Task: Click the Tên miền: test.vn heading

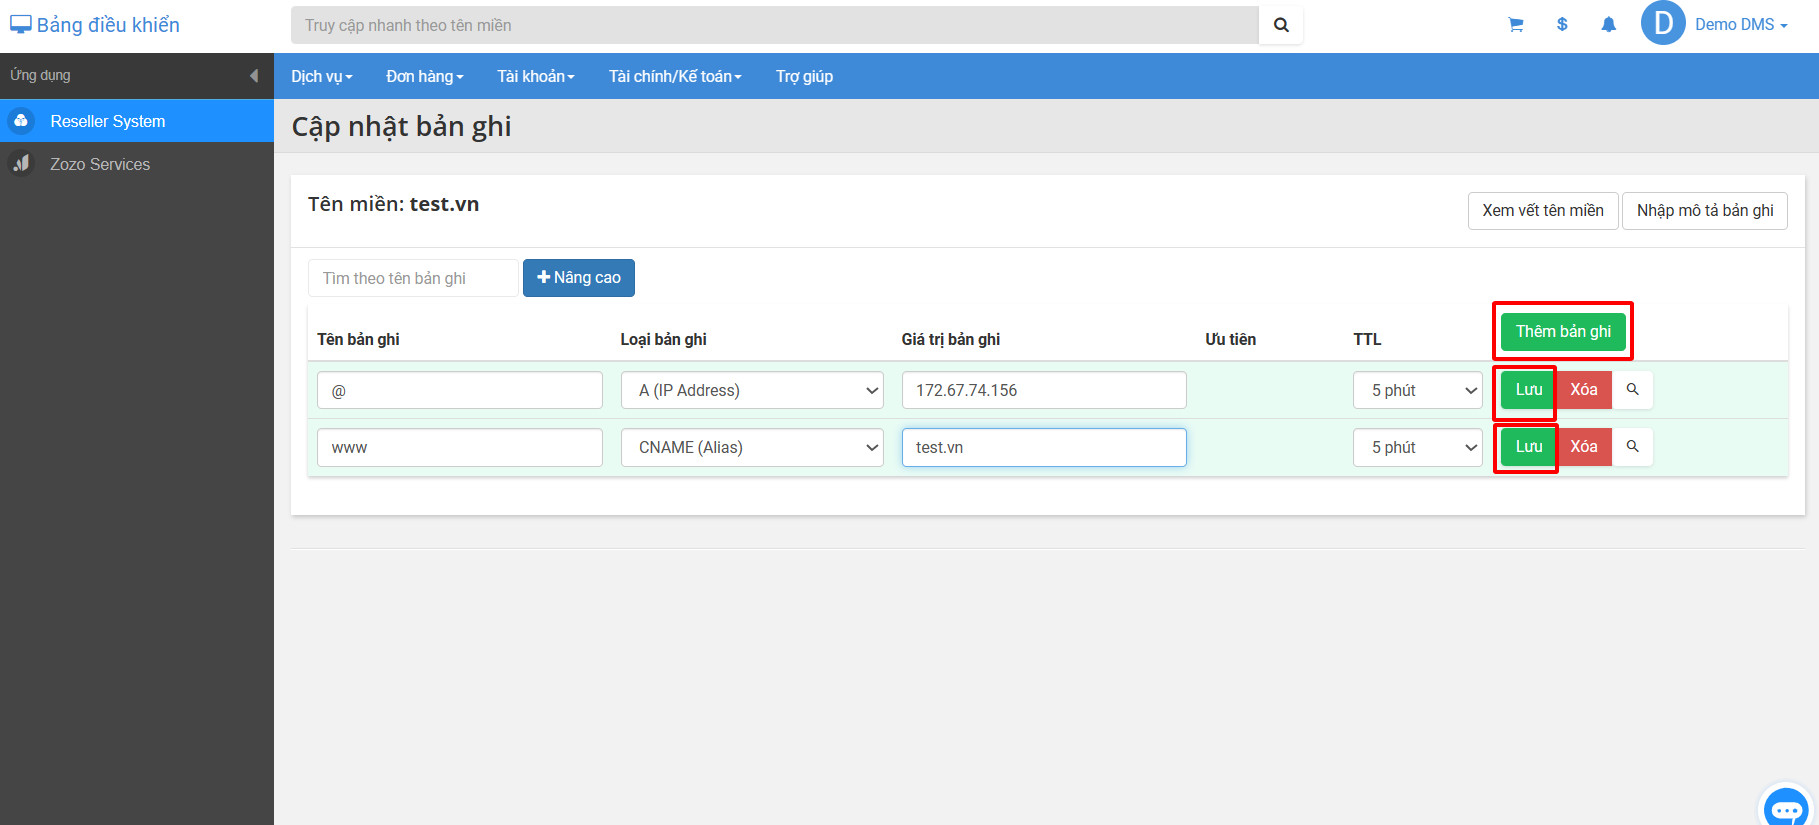Action: click(x=393, y=204)
